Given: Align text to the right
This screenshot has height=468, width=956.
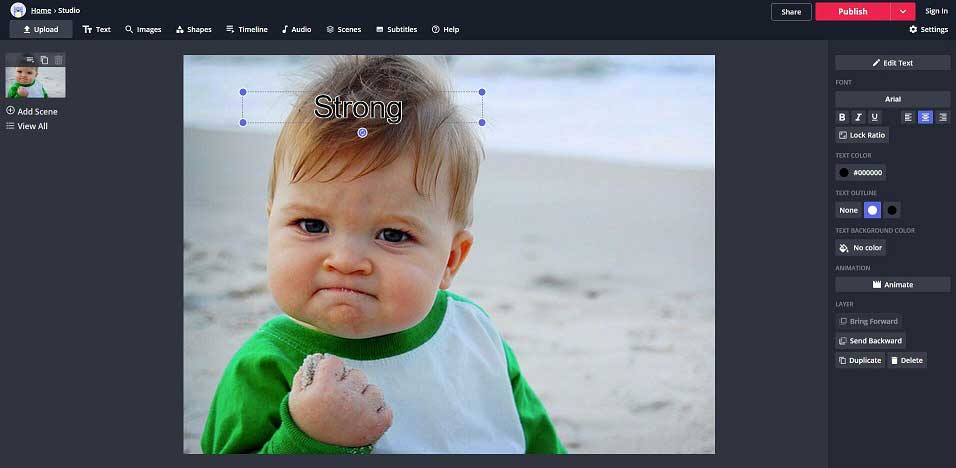Looking at the screenshot, I should pyautogui.click(x=942, y=117).
